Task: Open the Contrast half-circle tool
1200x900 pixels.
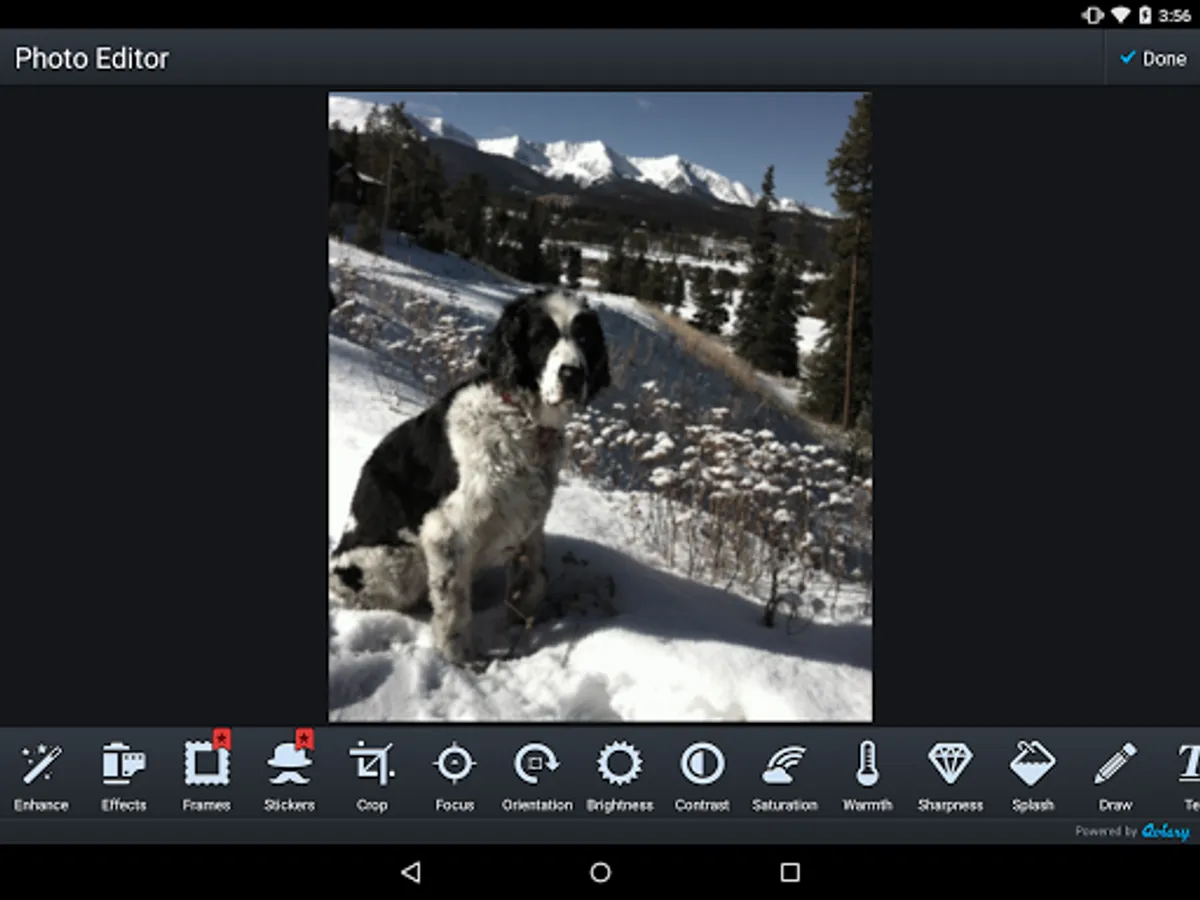Action: pyautogui.click(x=702, y=776)
